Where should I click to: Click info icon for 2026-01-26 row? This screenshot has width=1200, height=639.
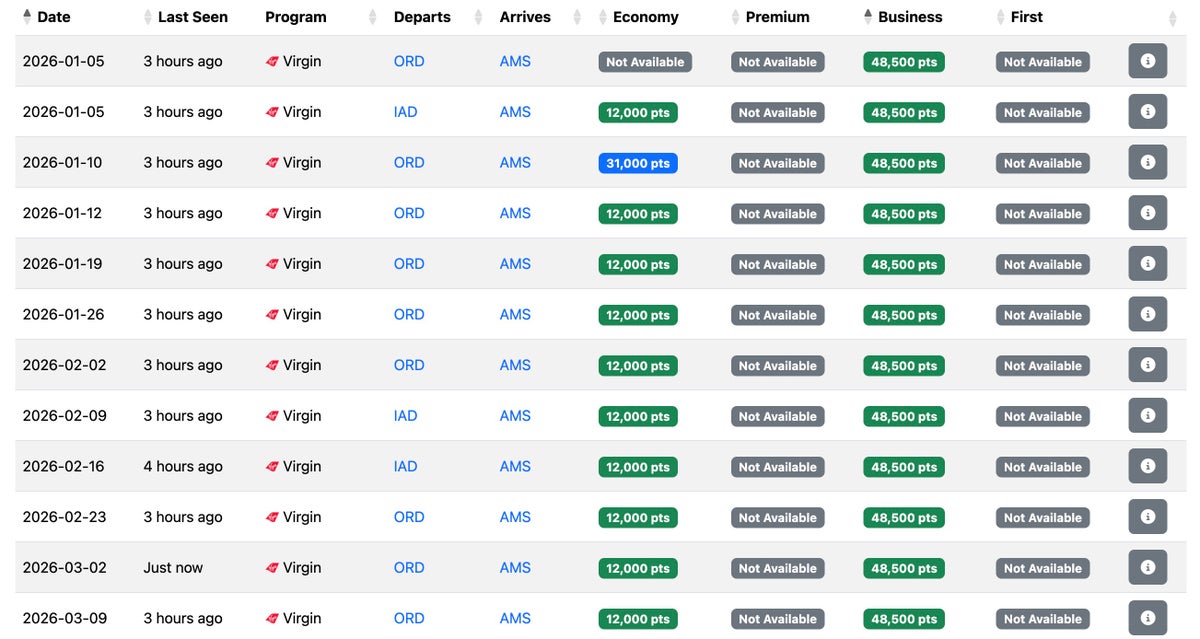pos(1147,314)
